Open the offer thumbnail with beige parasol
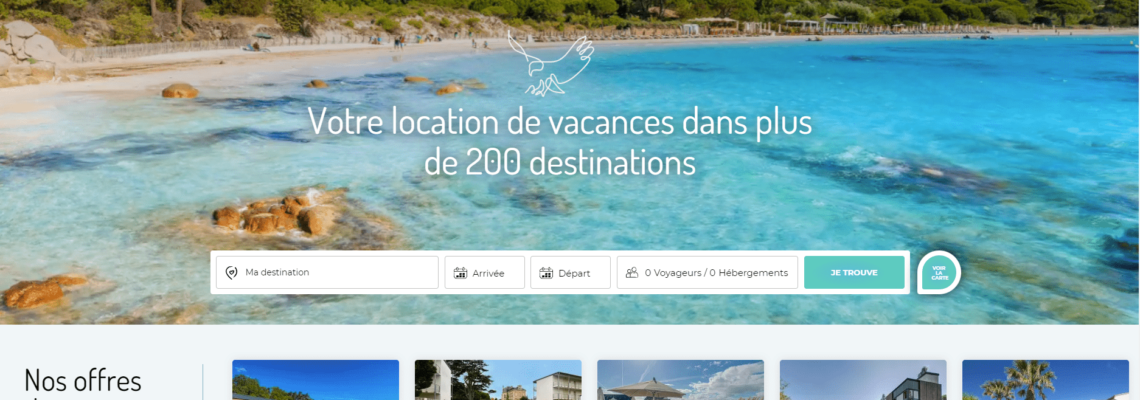 (681, 380)
